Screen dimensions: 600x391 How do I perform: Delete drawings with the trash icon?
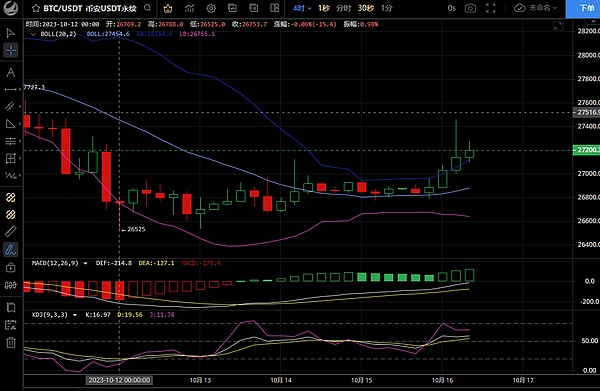[11, 342]
